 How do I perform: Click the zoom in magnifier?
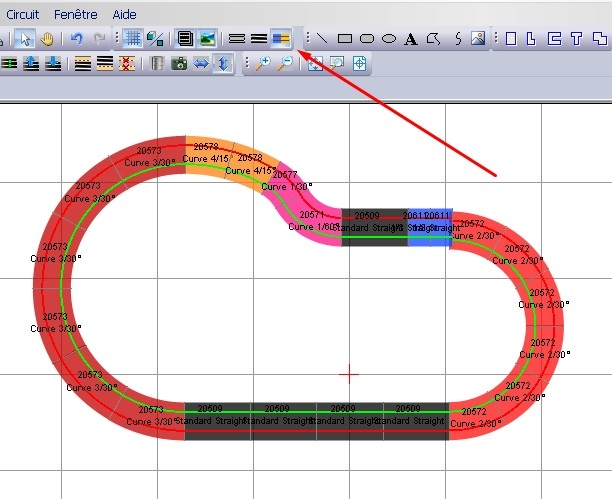tap(263, 63)
